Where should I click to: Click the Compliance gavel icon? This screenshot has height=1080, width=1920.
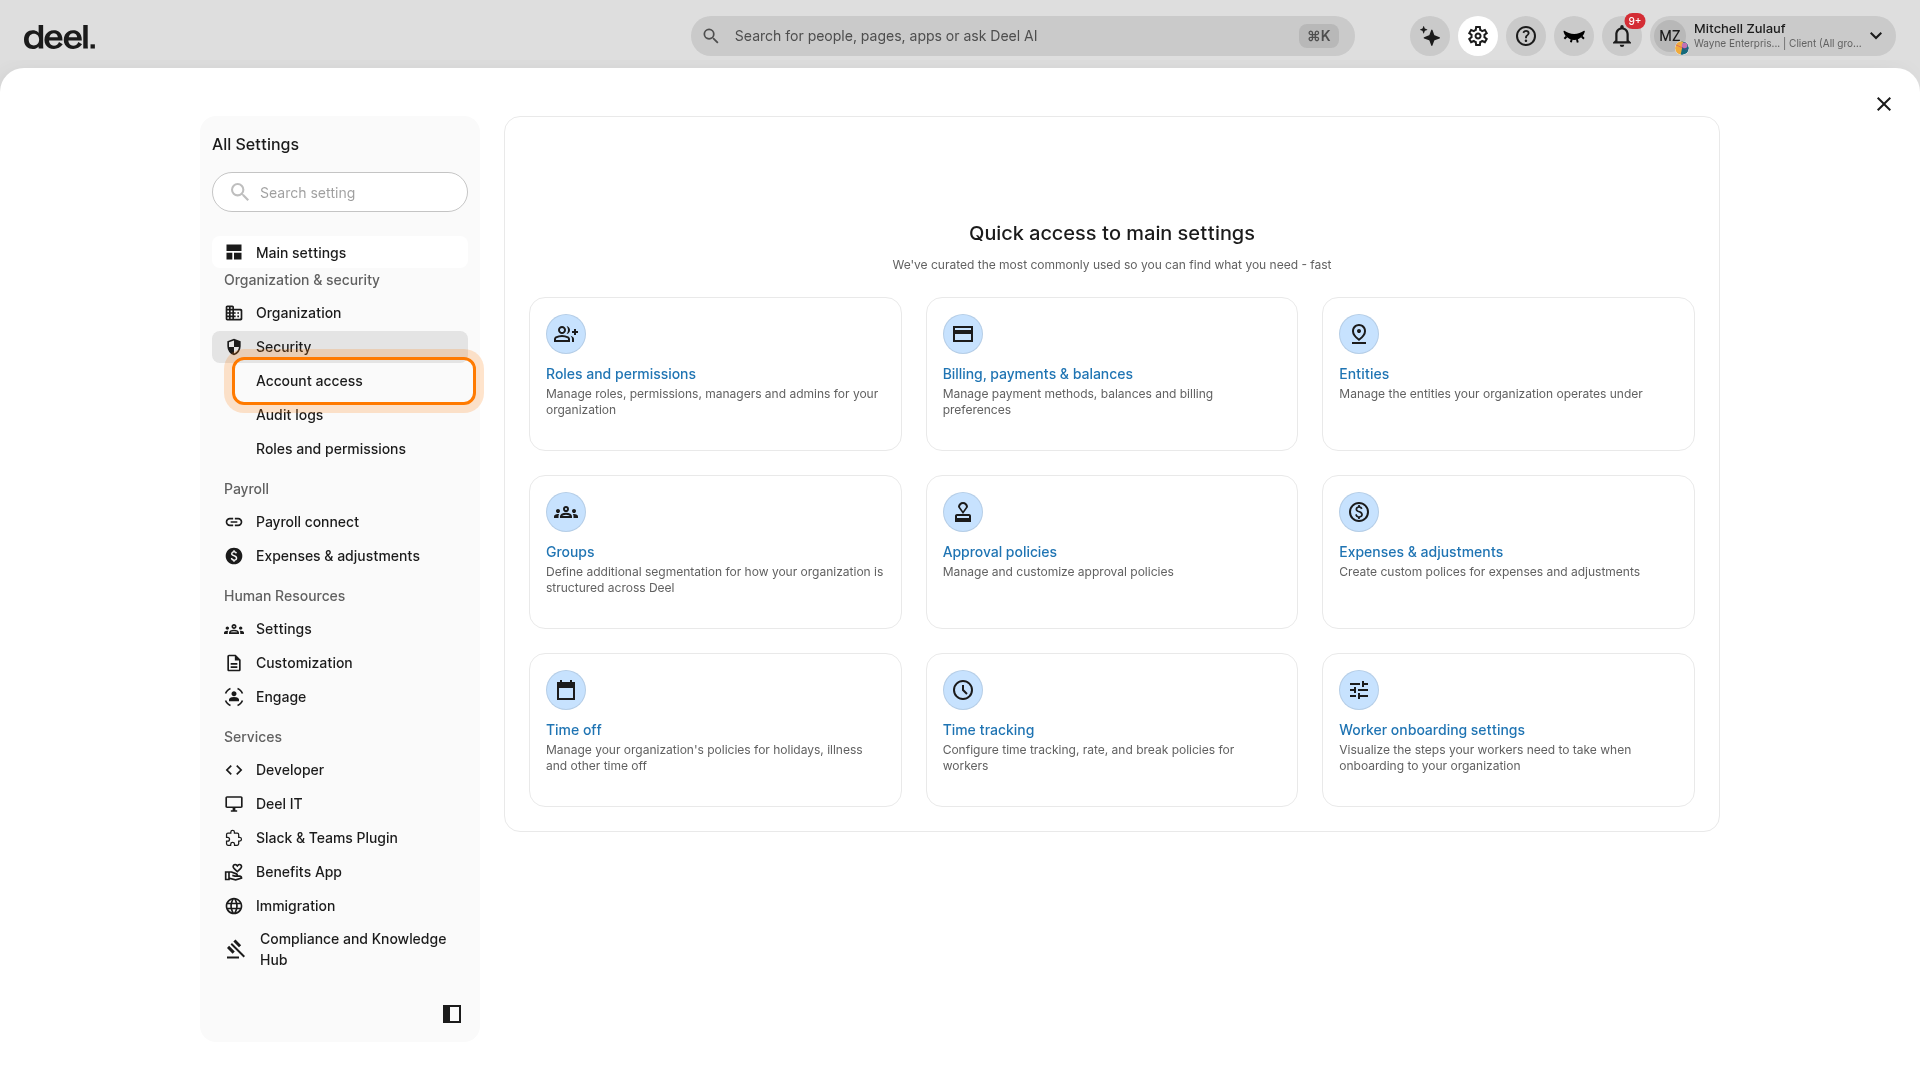[x=236, y=949]
